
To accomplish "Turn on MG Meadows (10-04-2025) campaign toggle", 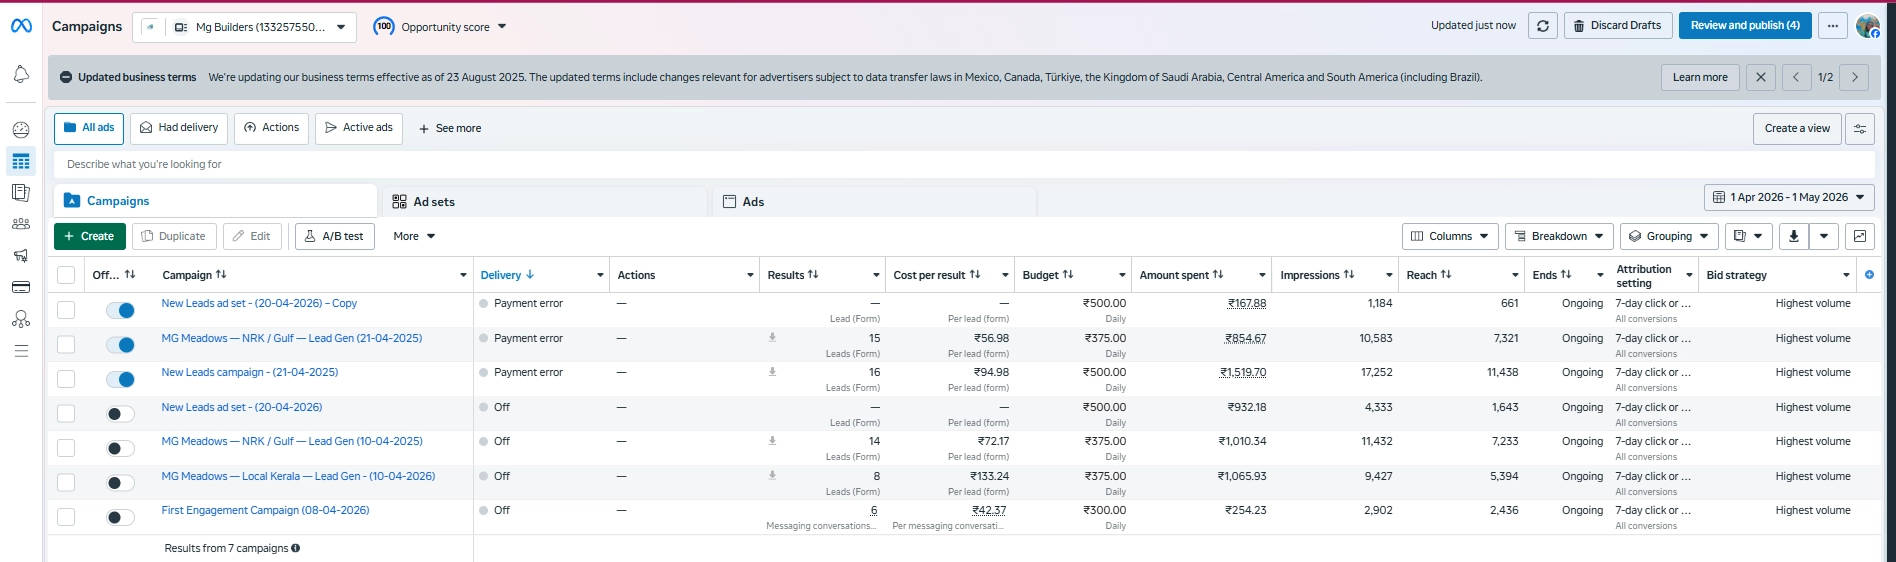I will tap(120, 448).
